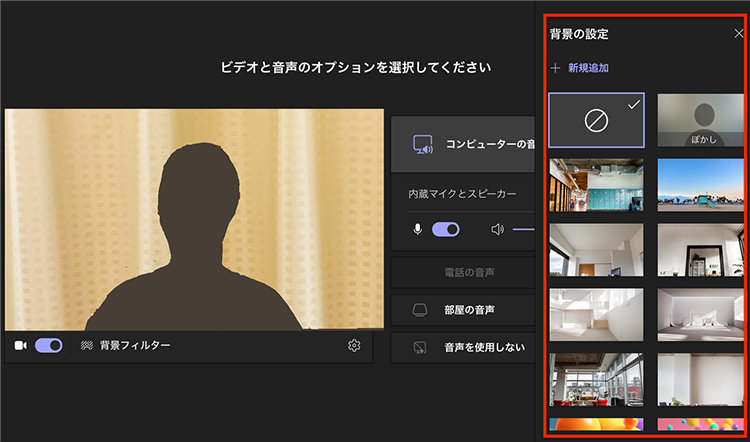Click the speaker volume icon
Viewport: 750px width, 442px height.
click(x=497, y=230)
